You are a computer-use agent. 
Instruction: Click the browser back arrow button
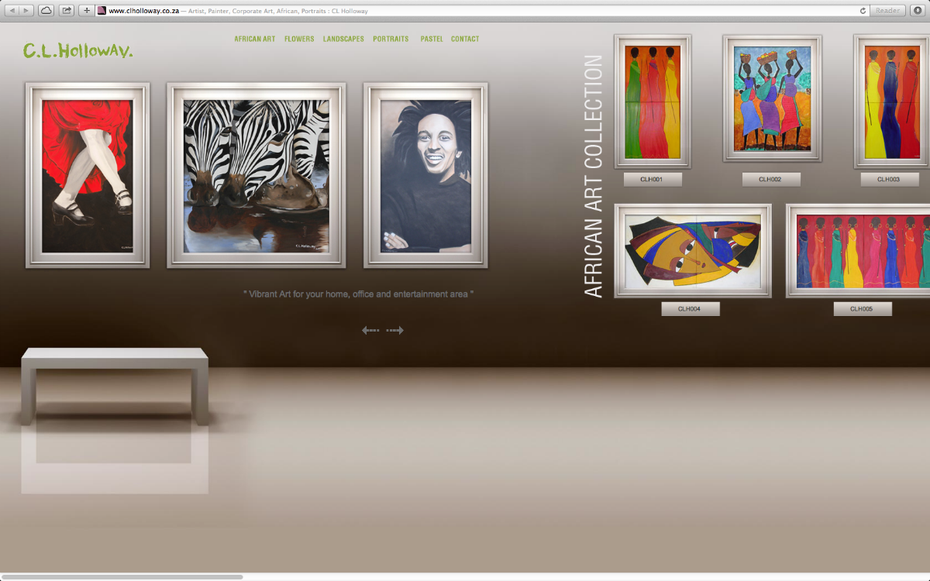click(x=12, y=10)
